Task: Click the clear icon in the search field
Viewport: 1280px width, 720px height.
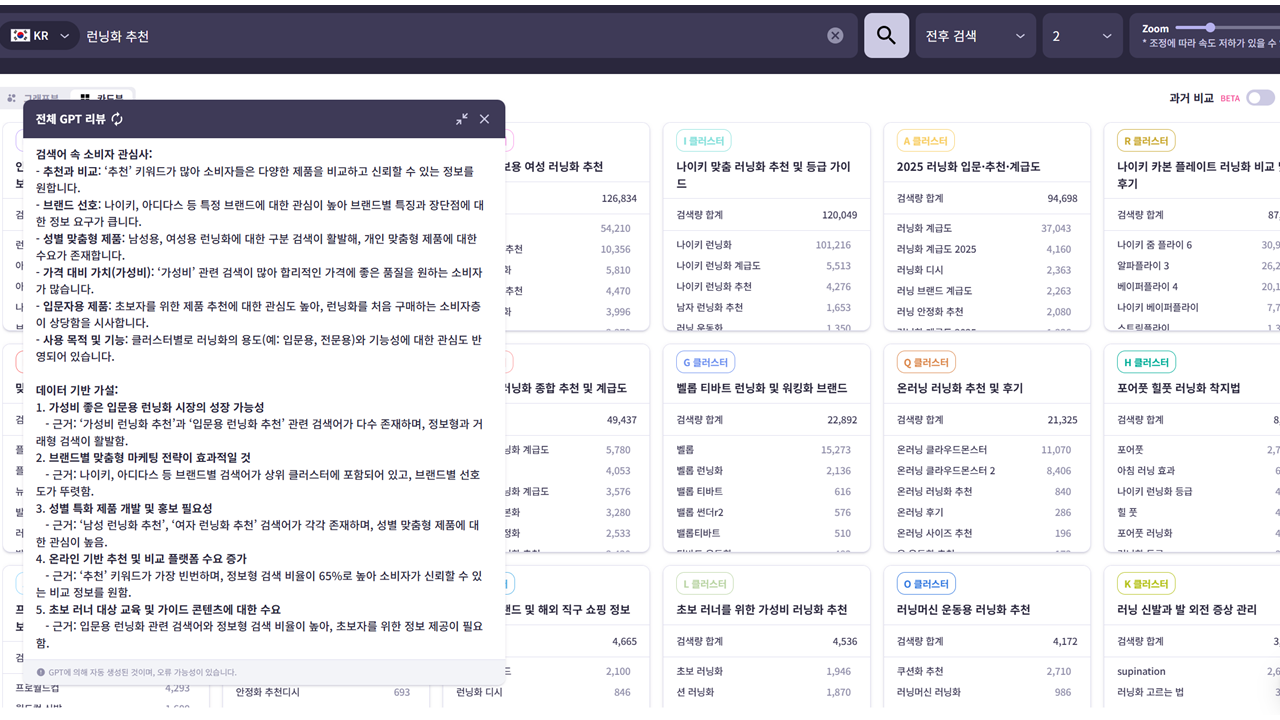Action: pos(836,34)
